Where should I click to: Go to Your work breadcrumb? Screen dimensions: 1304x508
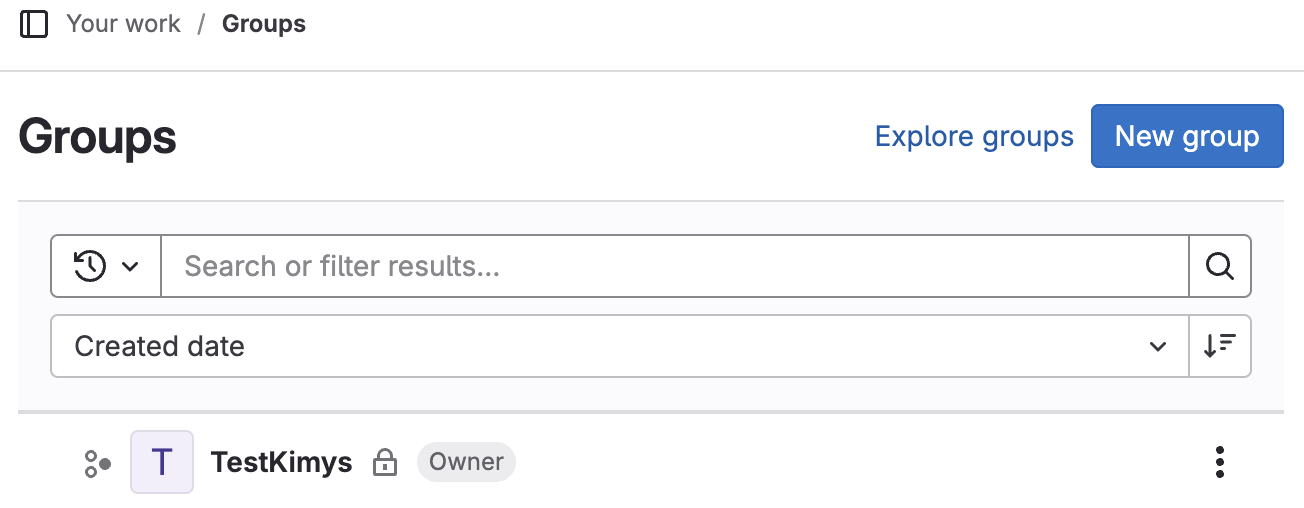pos(123,24)
